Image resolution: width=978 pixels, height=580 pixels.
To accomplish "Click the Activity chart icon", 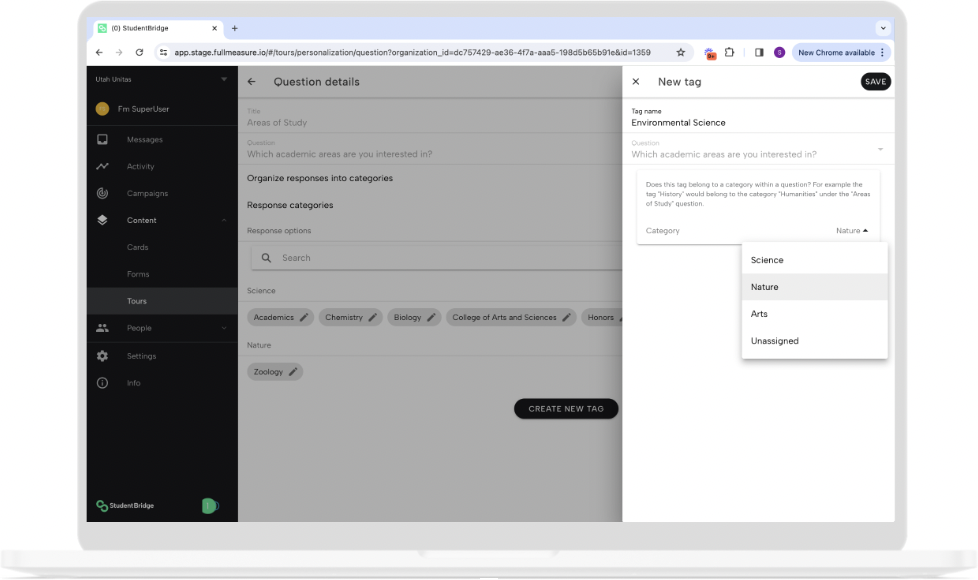I will (102, 167).
